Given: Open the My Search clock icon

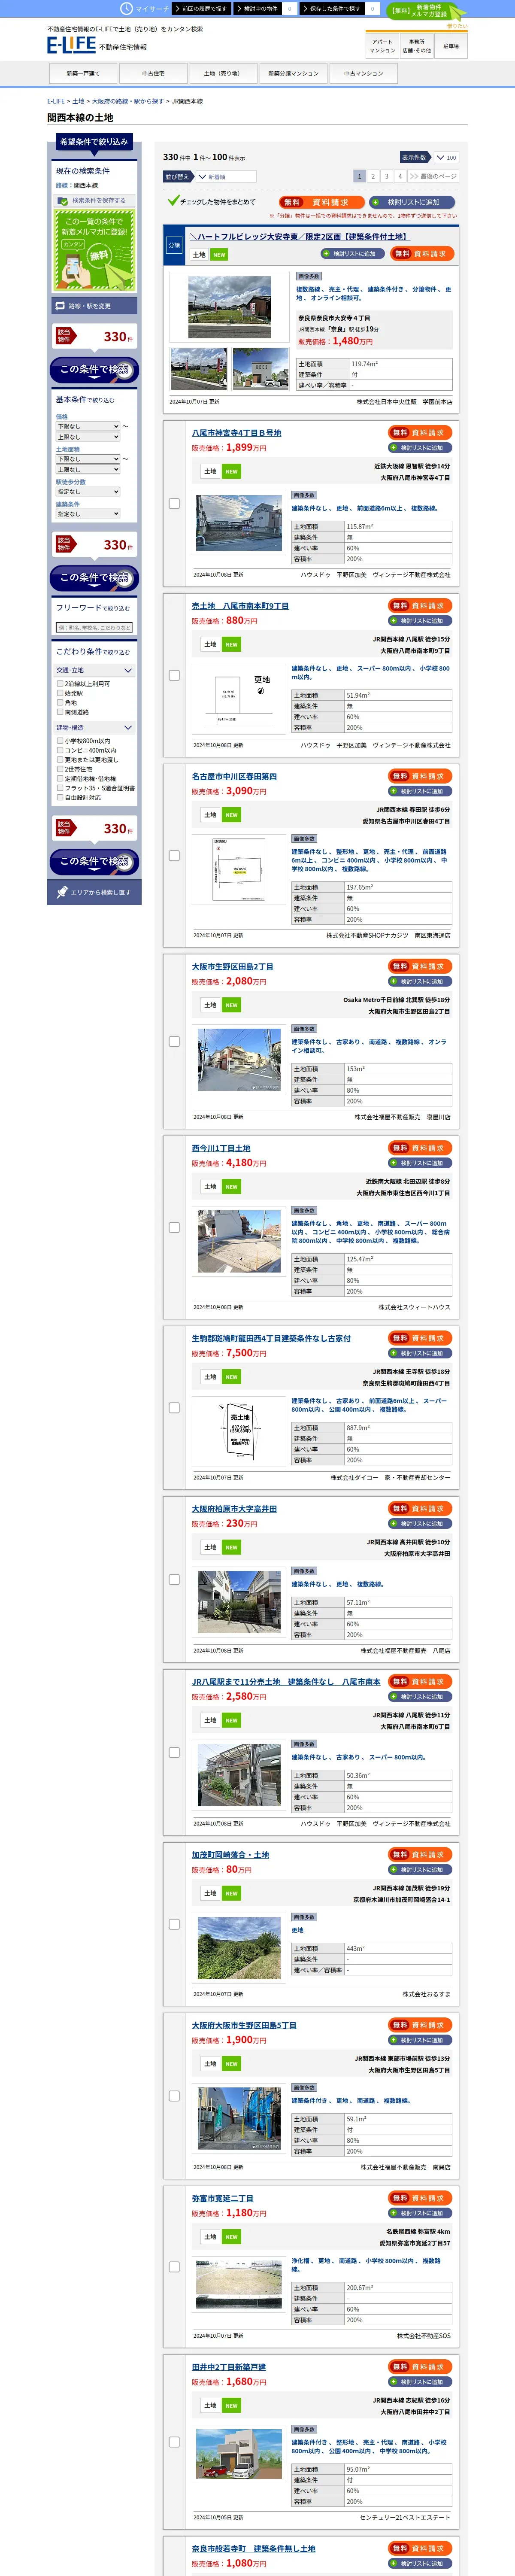Looking at the screenshot, I should pyautogui.click(x=126, y=8).
